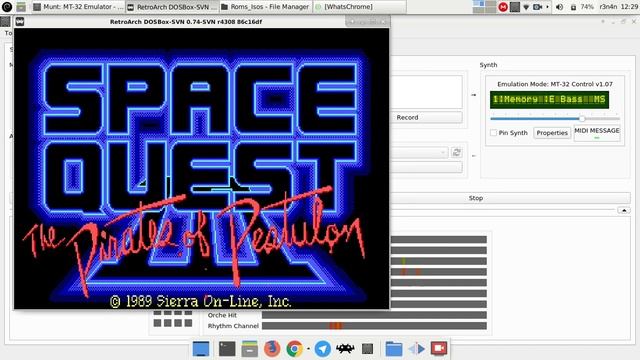This screenshot has width=640, height=360.
Task: Open the volume speaker tray icon
Action: pos(560,7)
